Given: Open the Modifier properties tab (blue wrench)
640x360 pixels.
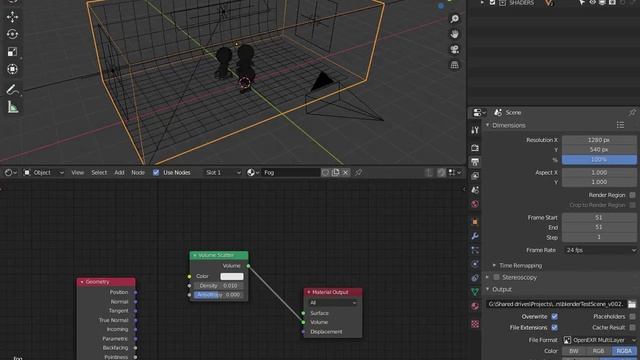Looking at the screenshot, I should (475, 236).
